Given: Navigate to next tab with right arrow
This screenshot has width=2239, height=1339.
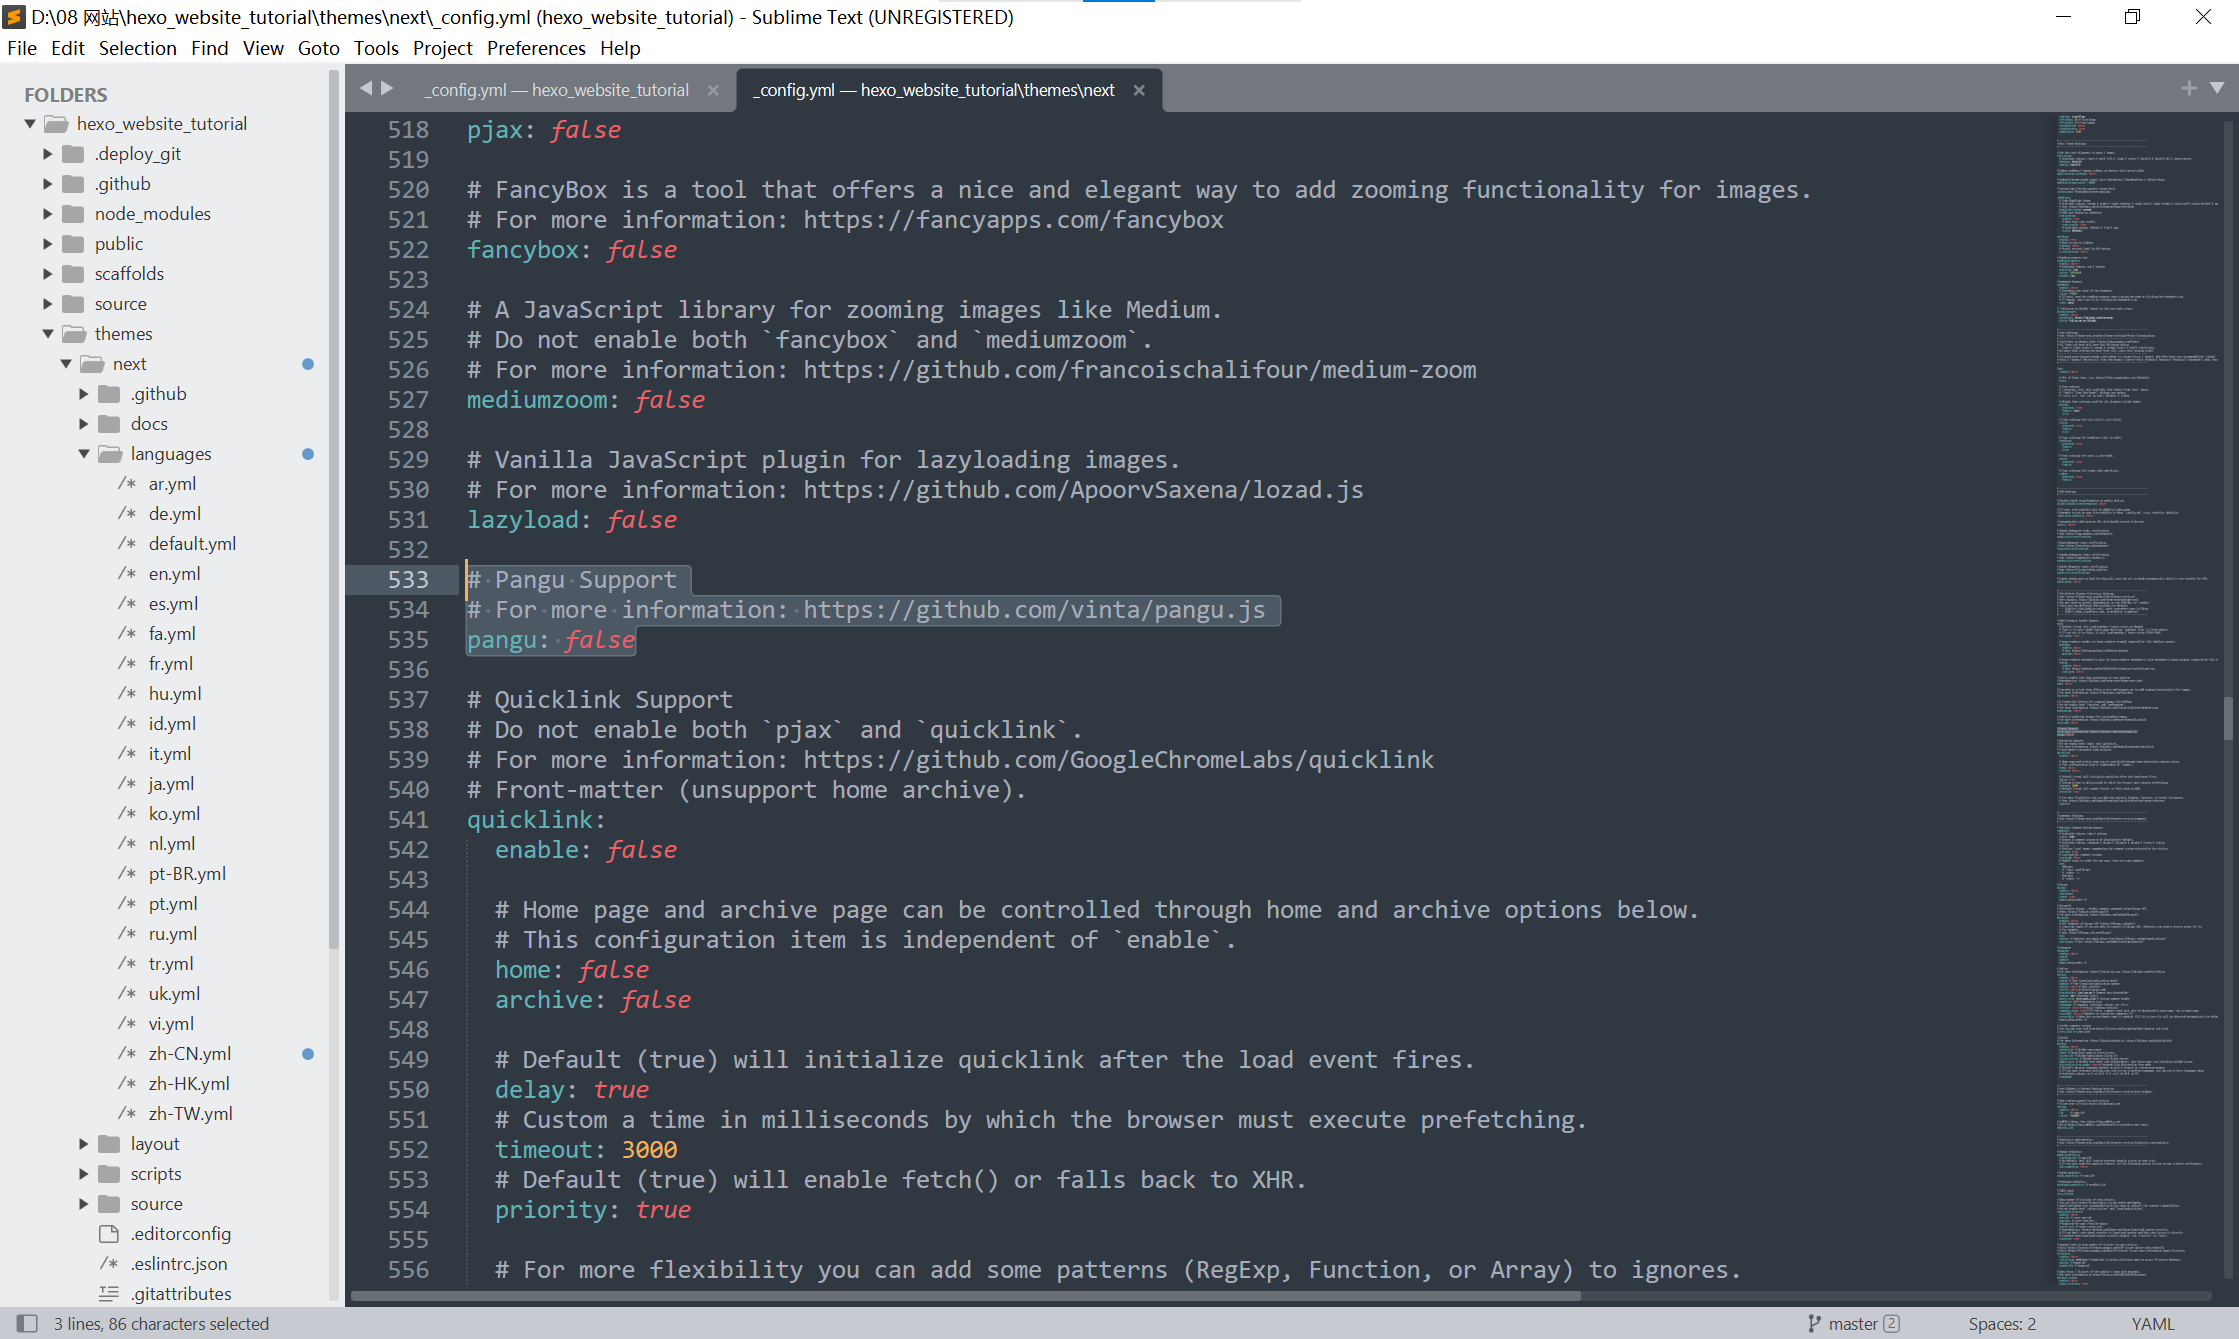Looking at the screenshot, I should [x=388, y=88].
